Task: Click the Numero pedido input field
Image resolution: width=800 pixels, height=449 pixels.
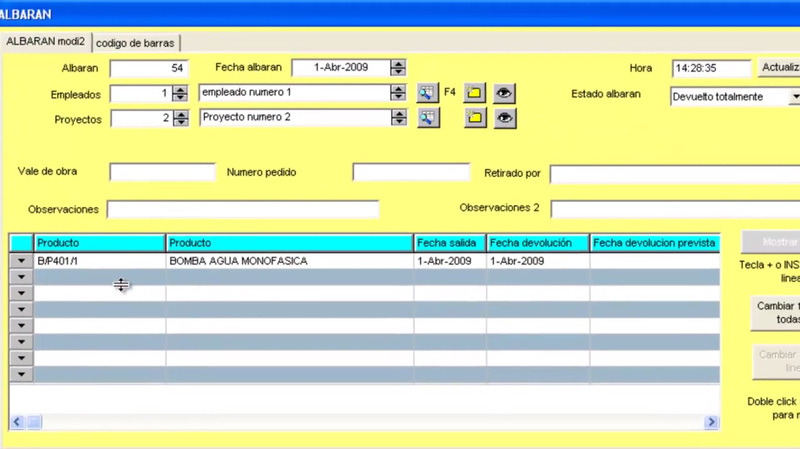Action: (x=410, y=172)
